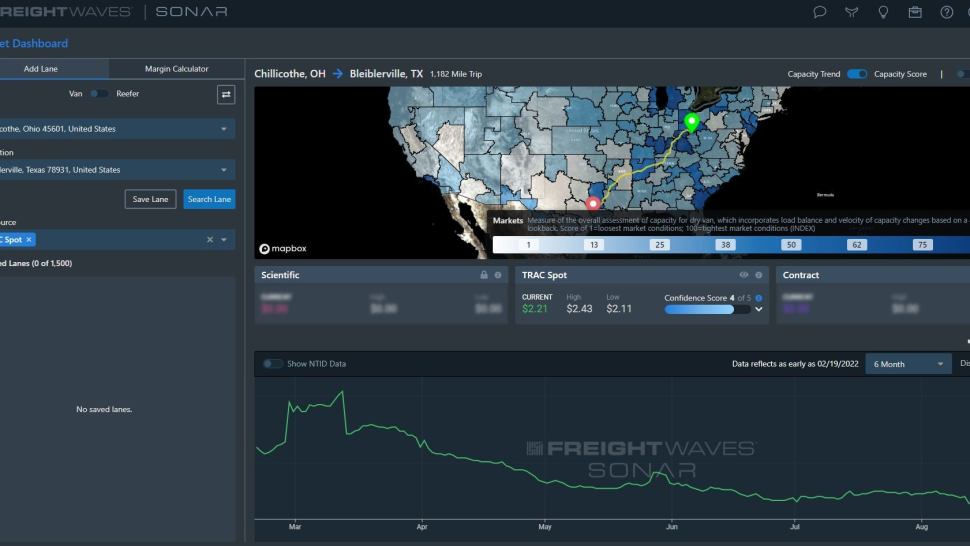Switch to the Add Lane tab

(x=40, y=69)
